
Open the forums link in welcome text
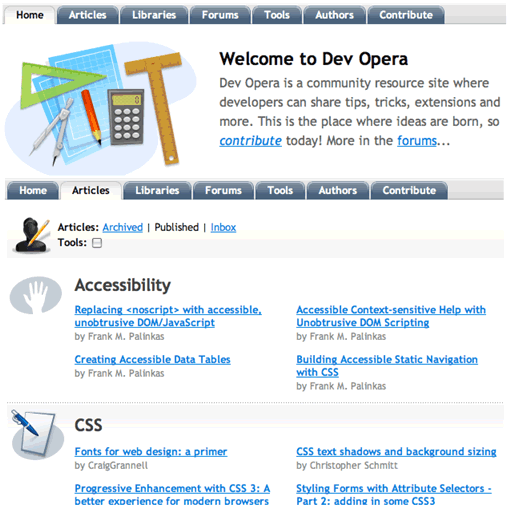(417, 141)
